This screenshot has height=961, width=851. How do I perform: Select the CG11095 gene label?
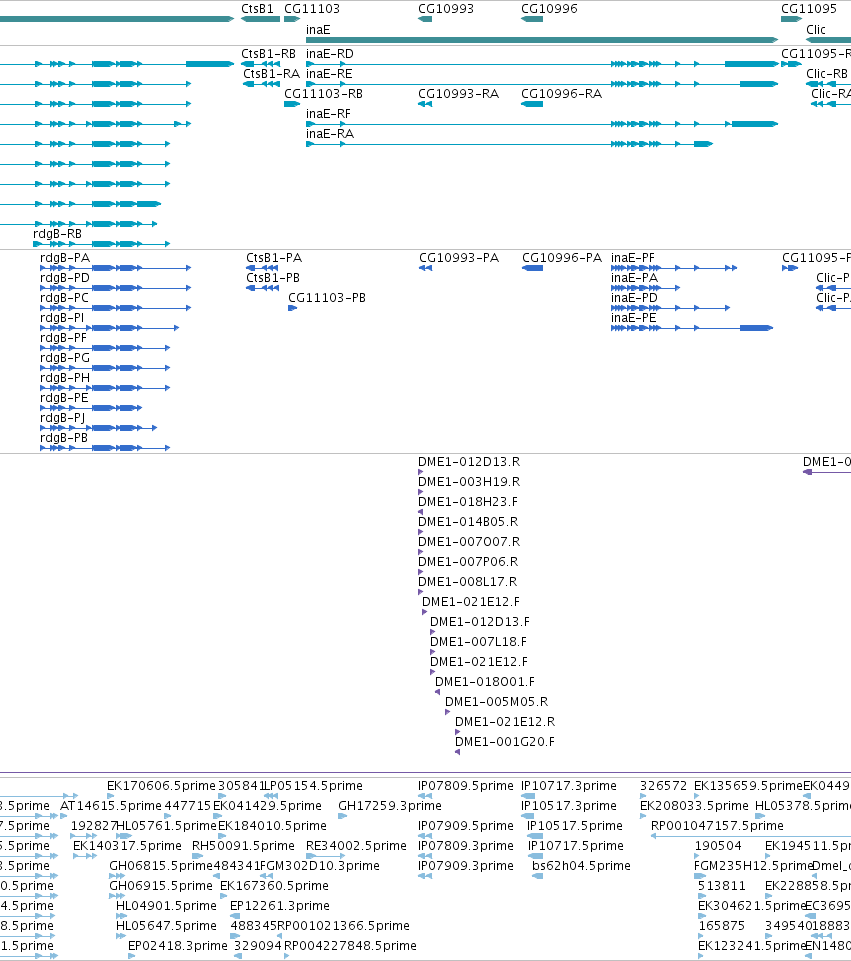pos(809,9)
